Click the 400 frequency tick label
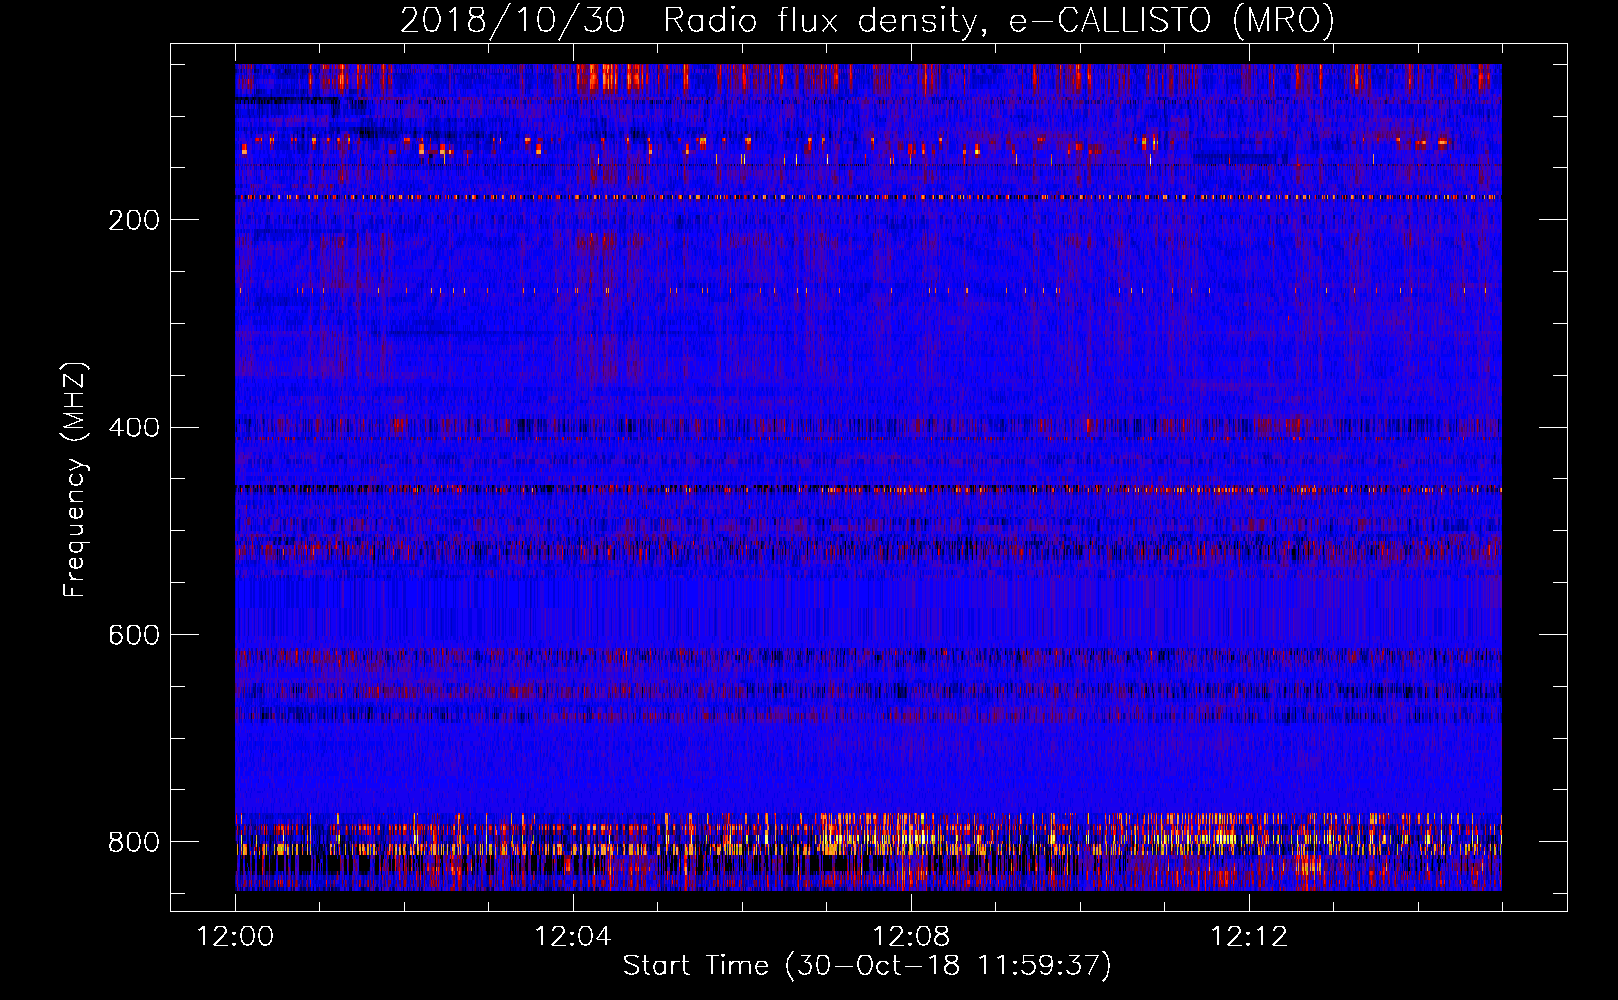The height and width of the screenshot is (1000, 1618). point(134,428)
